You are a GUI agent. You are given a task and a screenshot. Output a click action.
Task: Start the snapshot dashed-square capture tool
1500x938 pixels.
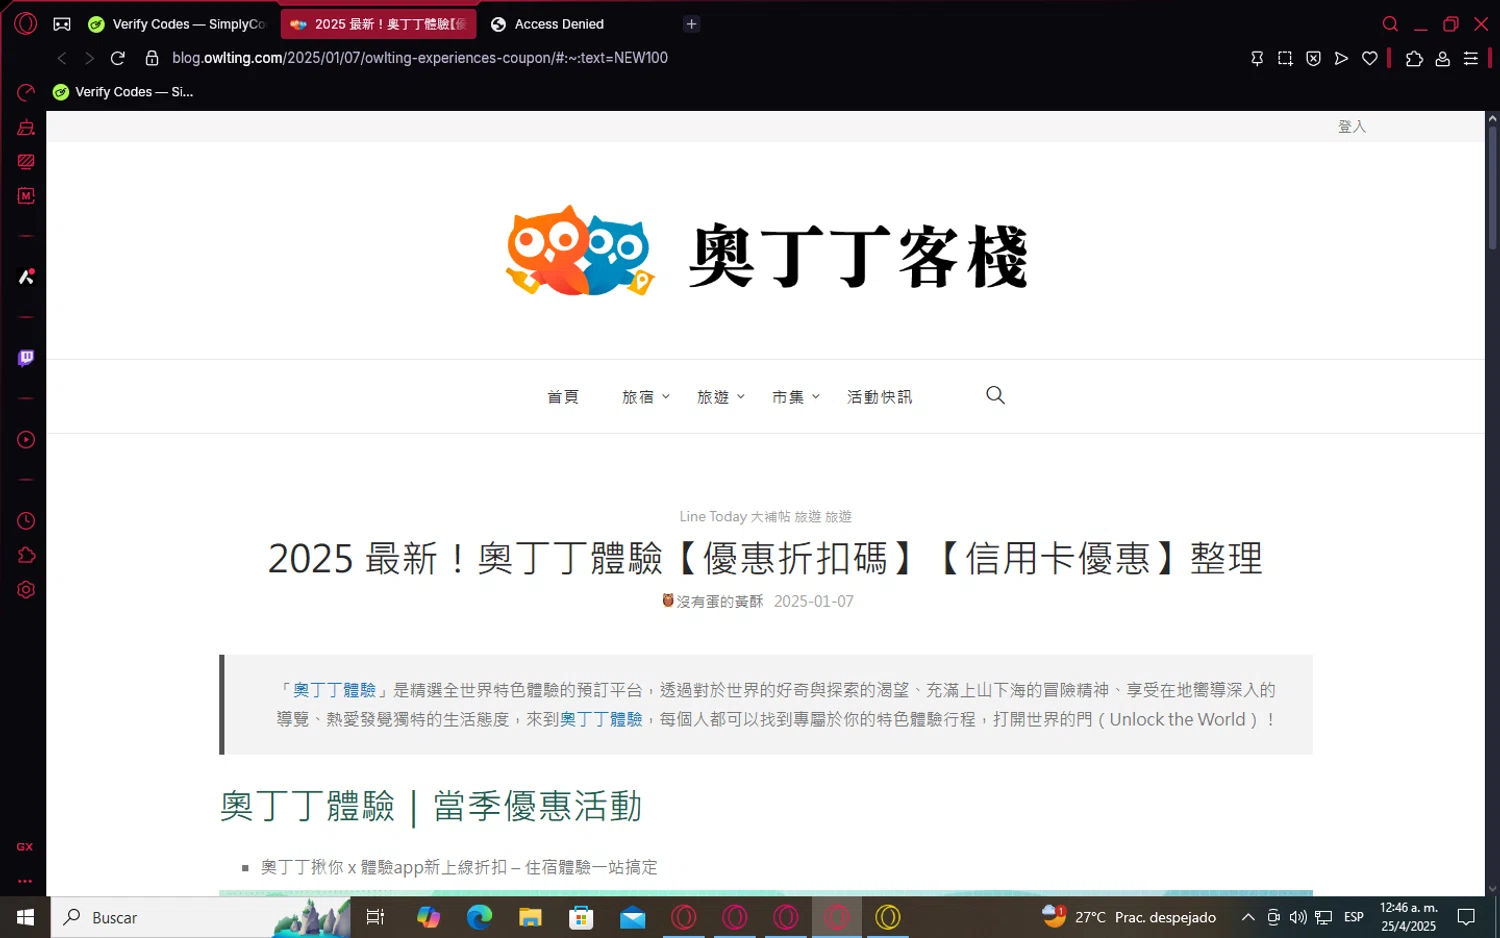click(x=1285, y=59)
